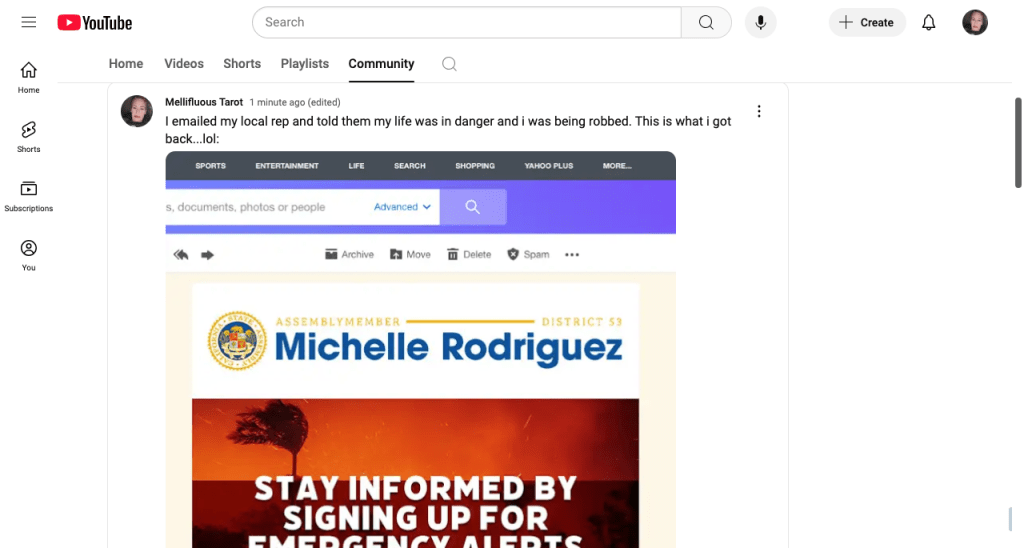Switch to the Videos tab
Viewport: 1024px width, 548px height.
(184, 64)
